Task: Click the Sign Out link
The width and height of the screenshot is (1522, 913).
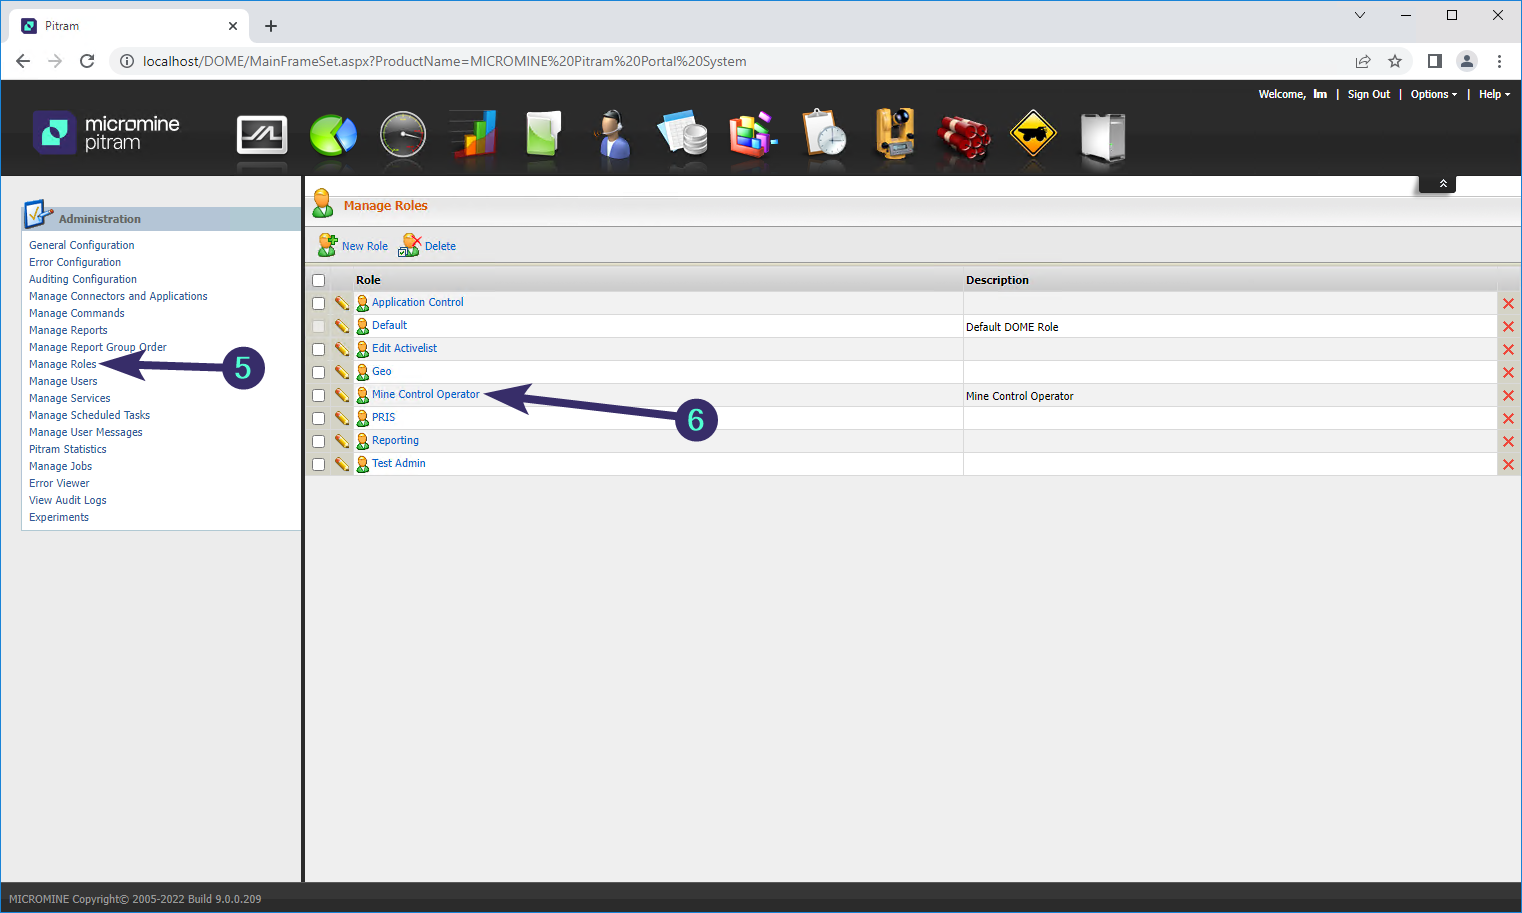Action: [1368, 94]
